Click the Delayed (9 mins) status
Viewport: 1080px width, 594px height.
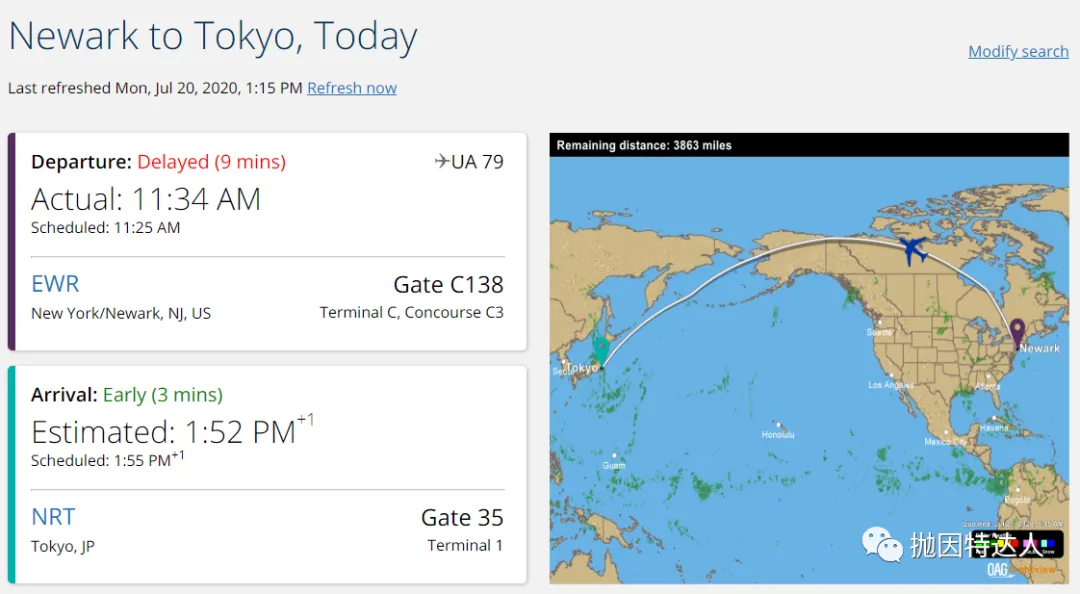pyautogui.click(x=211, y=162)
